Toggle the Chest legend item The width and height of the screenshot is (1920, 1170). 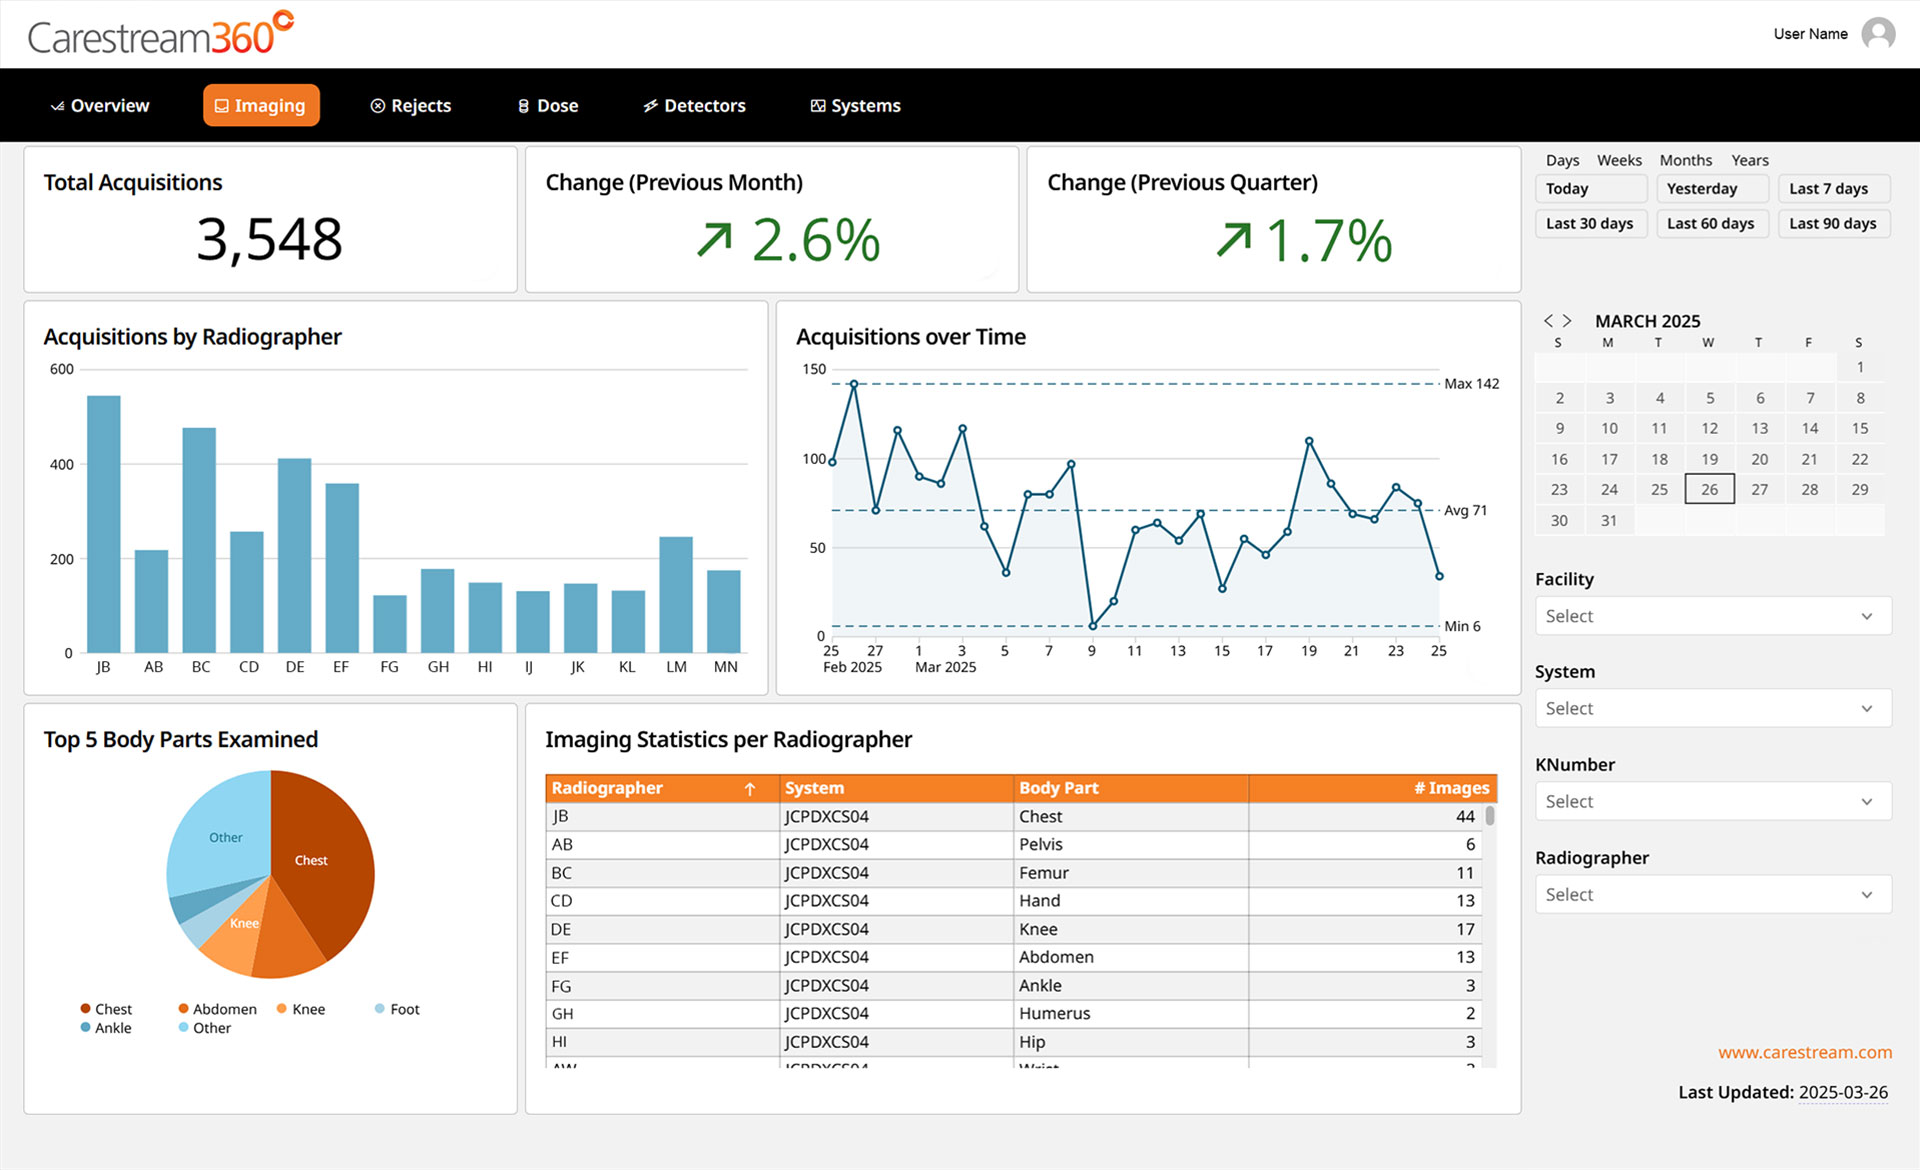(106, 1009)
